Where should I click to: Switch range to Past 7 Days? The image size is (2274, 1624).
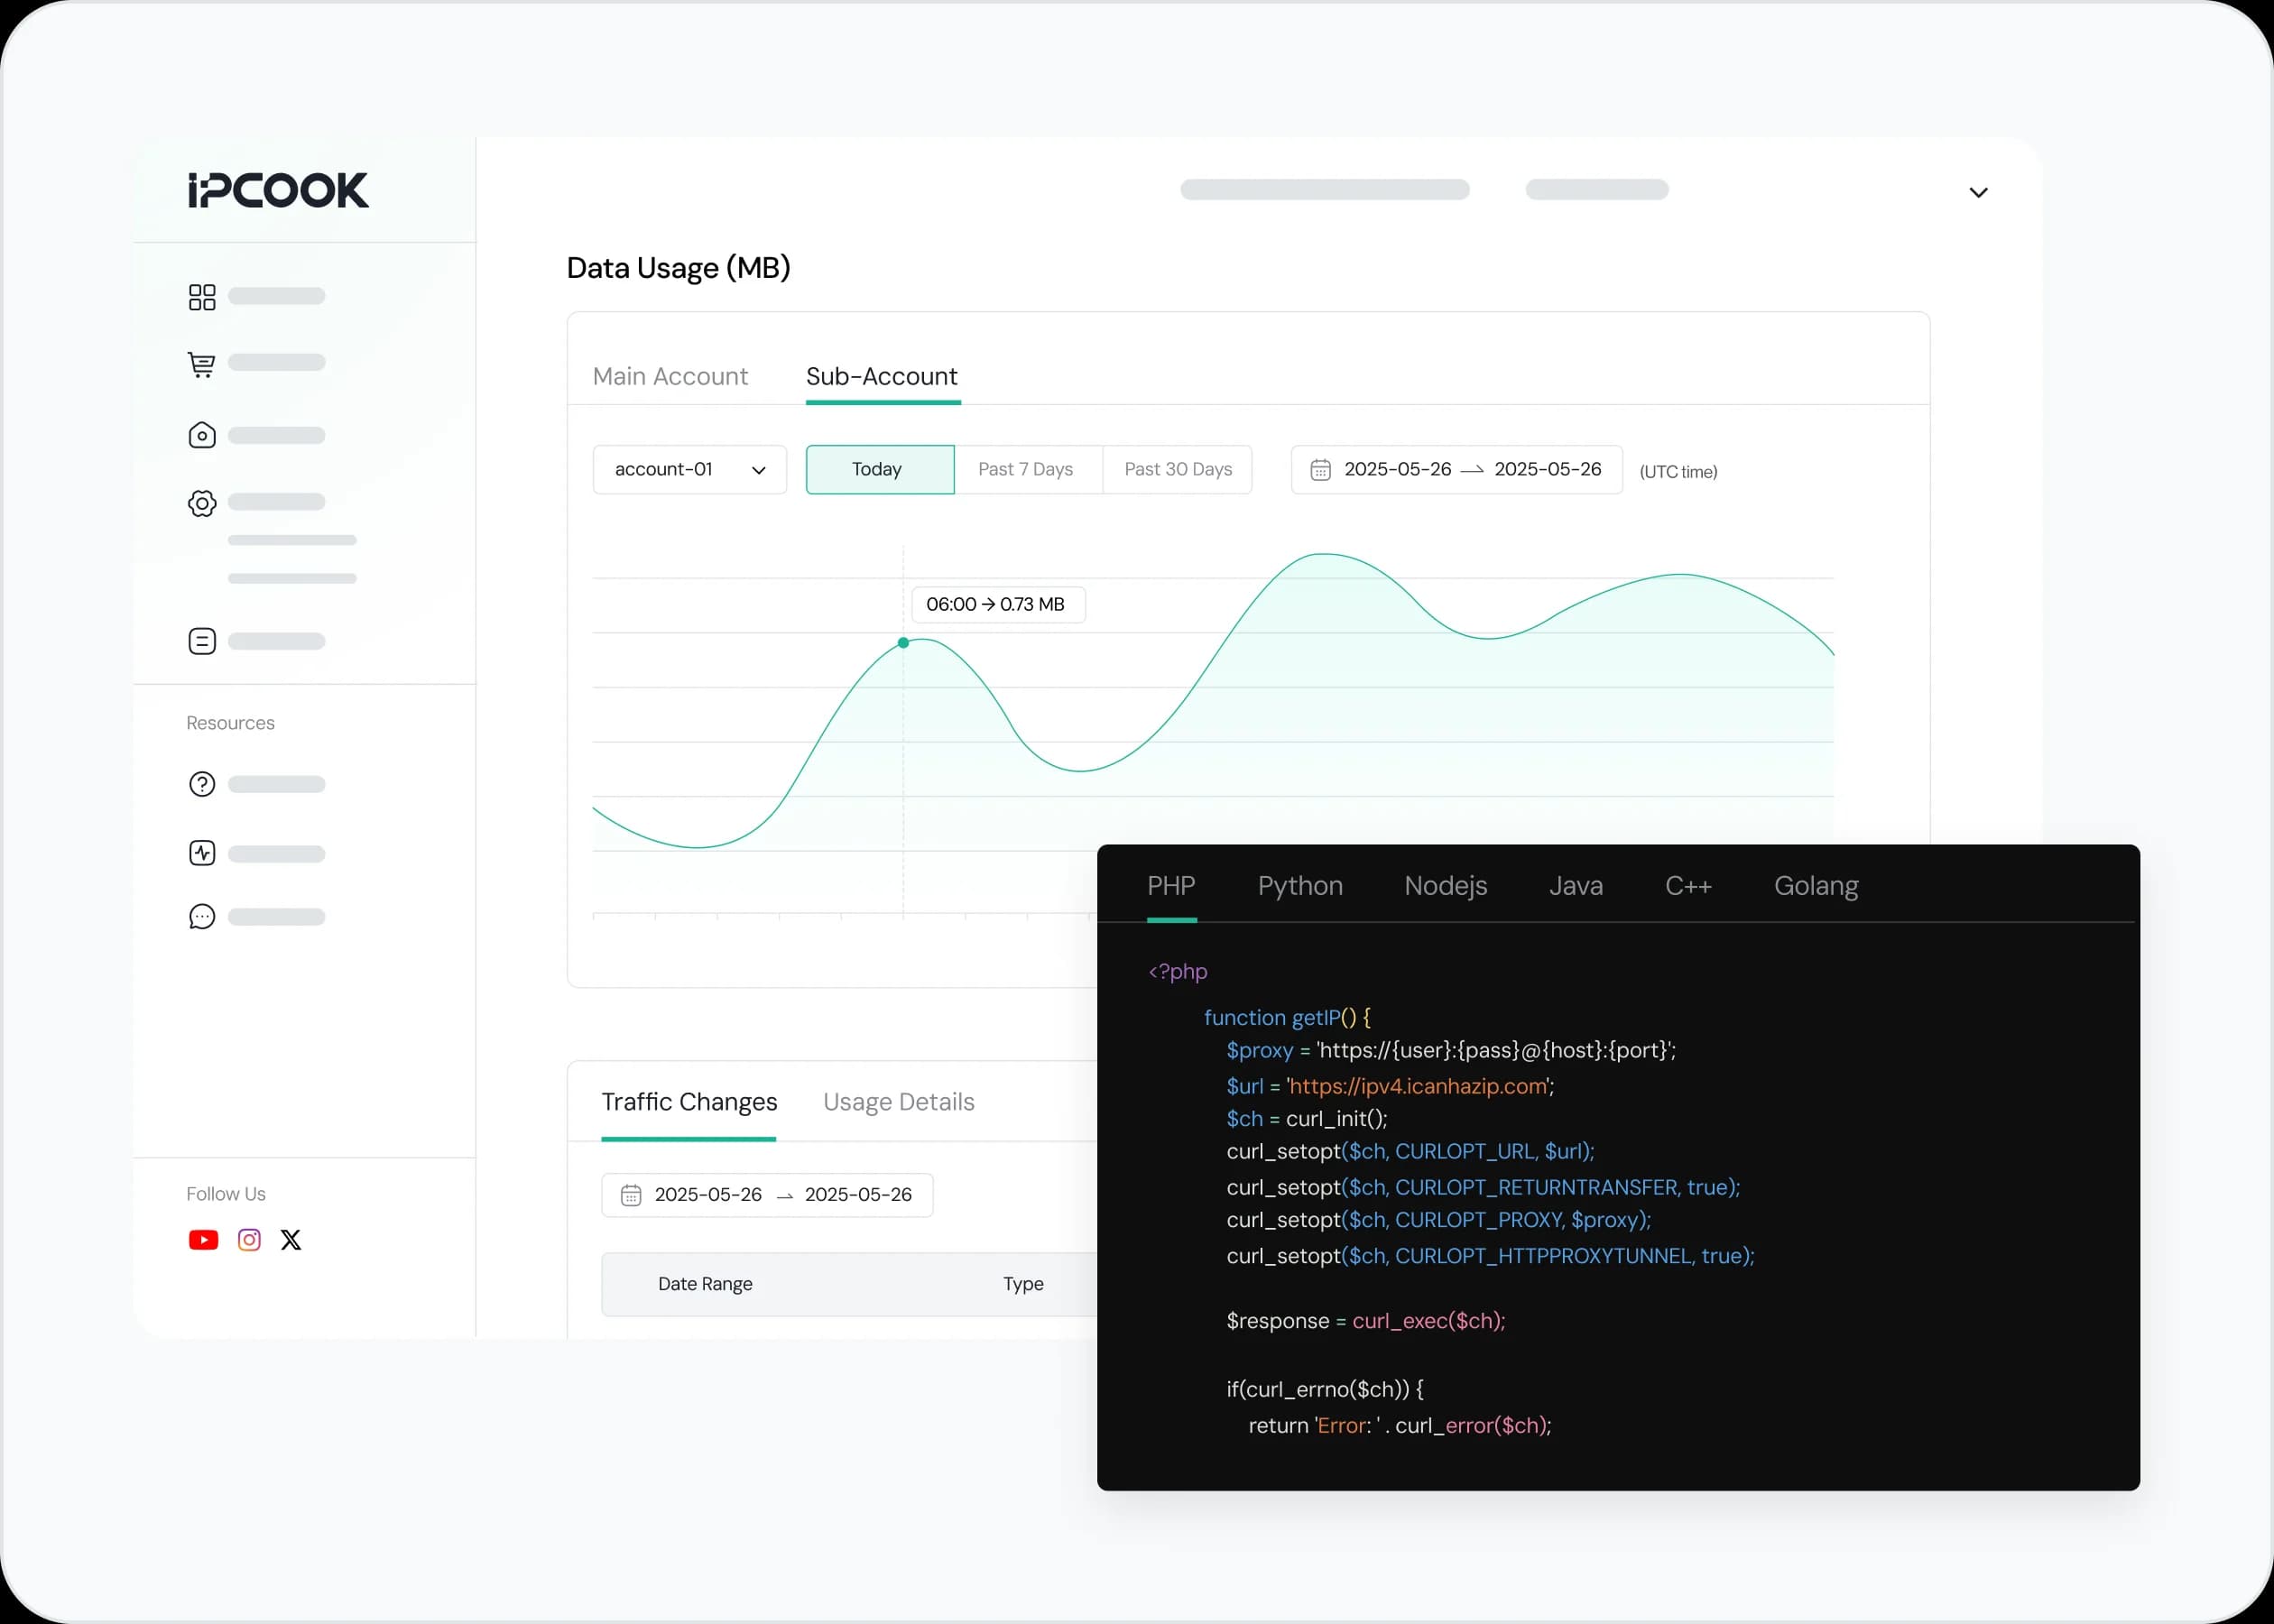pos(1026,470)
